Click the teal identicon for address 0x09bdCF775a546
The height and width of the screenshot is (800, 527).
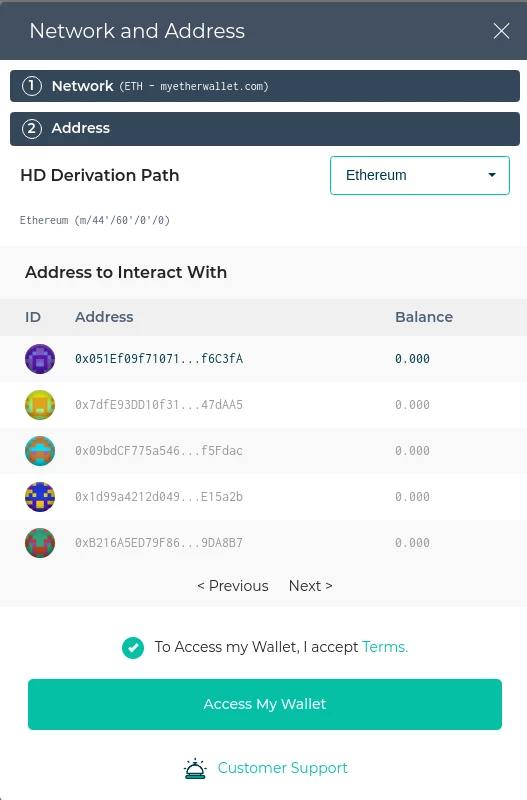click(x=40, y=451)
